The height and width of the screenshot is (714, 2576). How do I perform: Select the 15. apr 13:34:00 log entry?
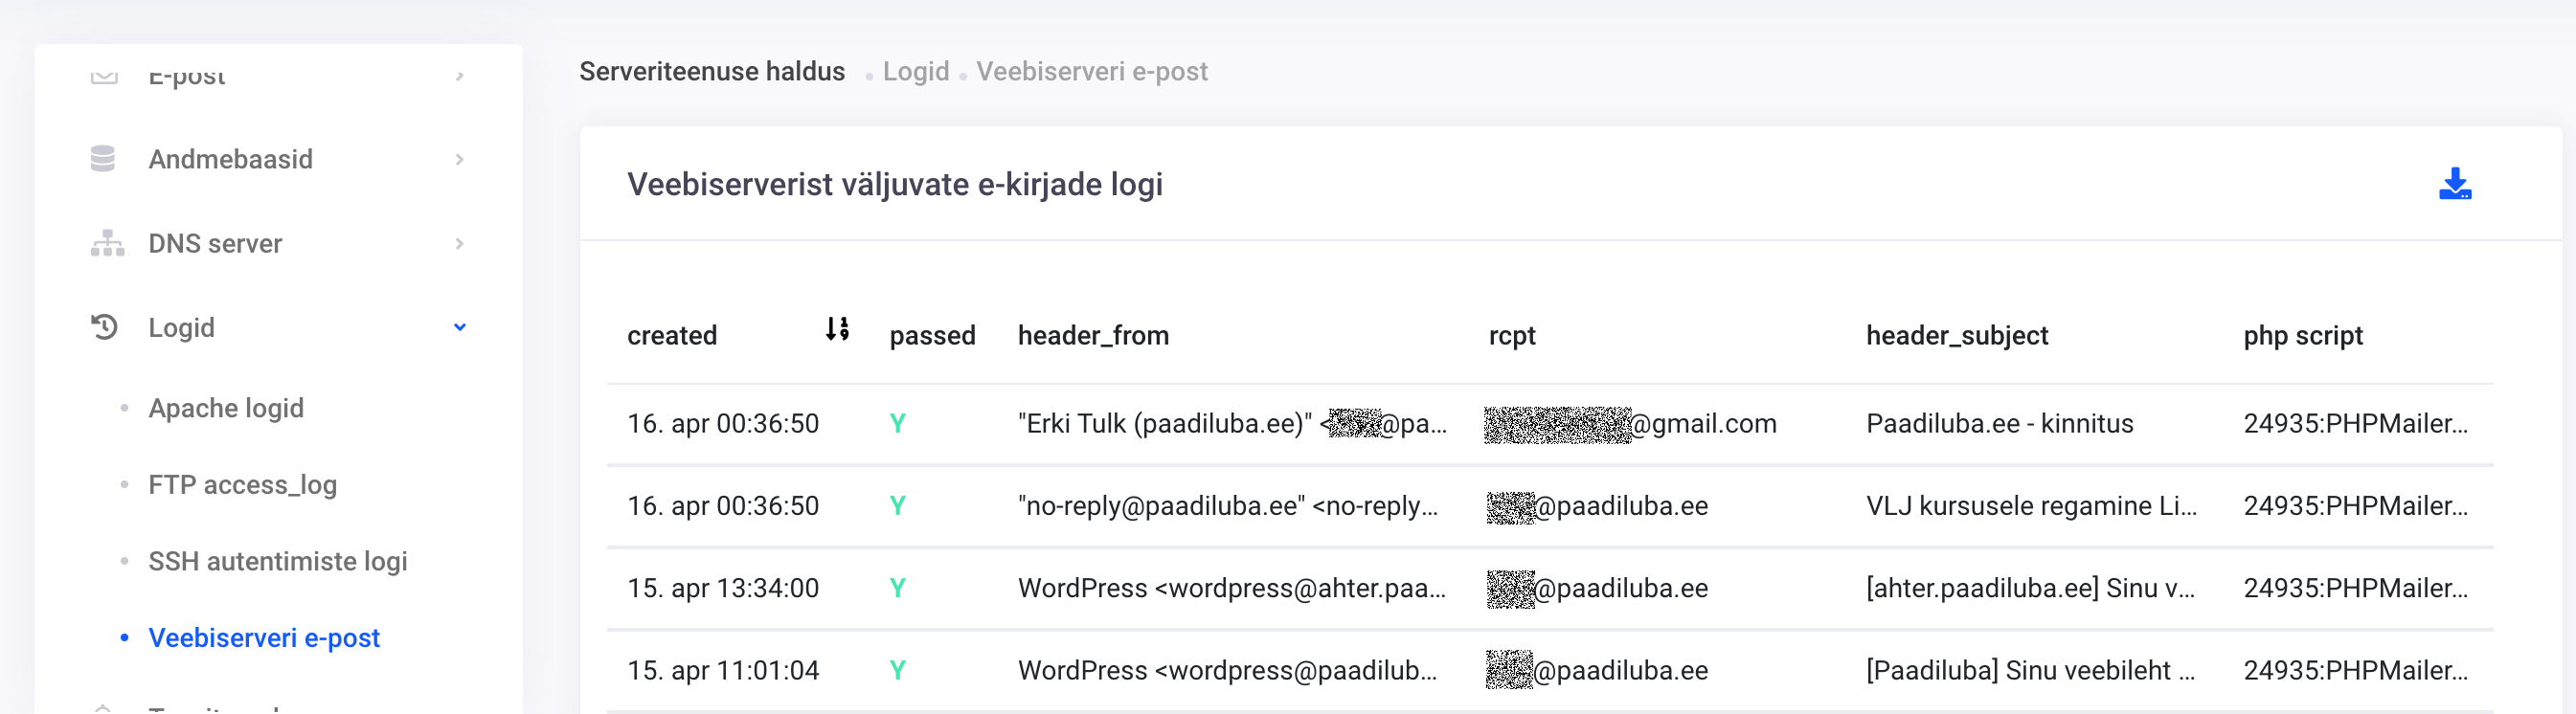723,588
